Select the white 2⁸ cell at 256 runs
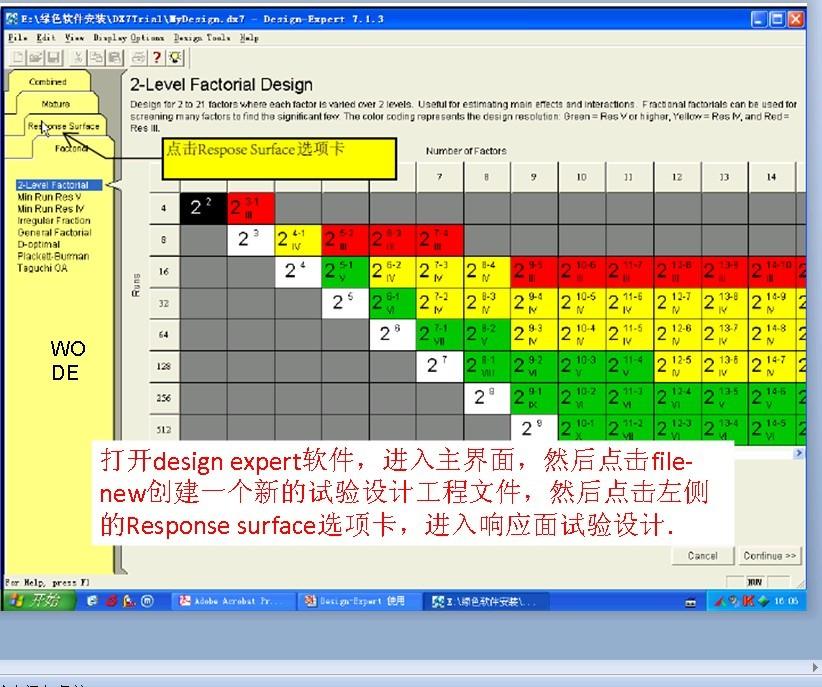The width and height of the screenshot is (822, 687). point(487,398)
